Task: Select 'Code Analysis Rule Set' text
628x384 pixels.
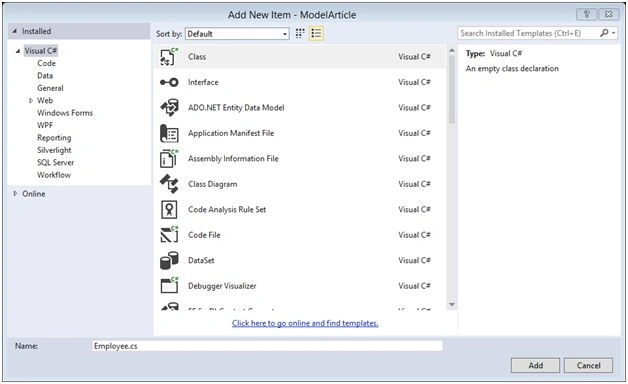Action: (x=227, y=209)
